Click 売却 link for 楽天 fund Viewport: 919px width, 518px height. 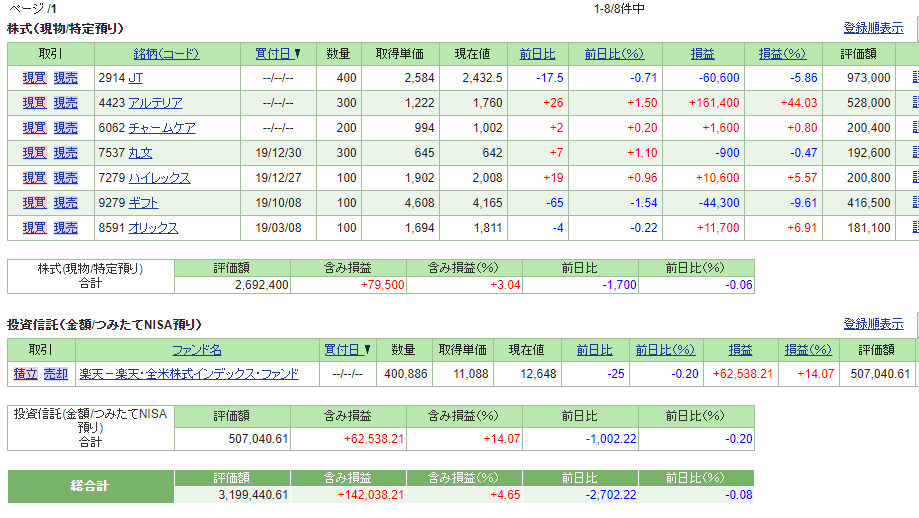coord(56,374)
